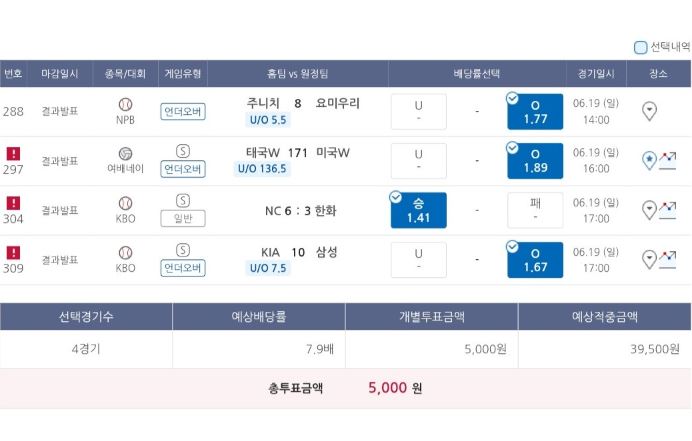Deselect Over 1.67 odds for KIA match
The width and height of the screenshot is (692, 441).
point(535,260)
